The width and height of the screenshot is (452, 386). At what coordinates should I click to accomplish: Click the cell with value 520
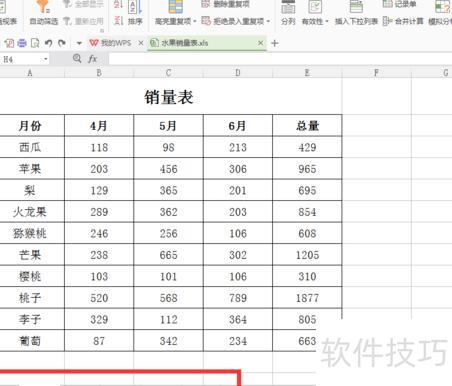(99, 298)
